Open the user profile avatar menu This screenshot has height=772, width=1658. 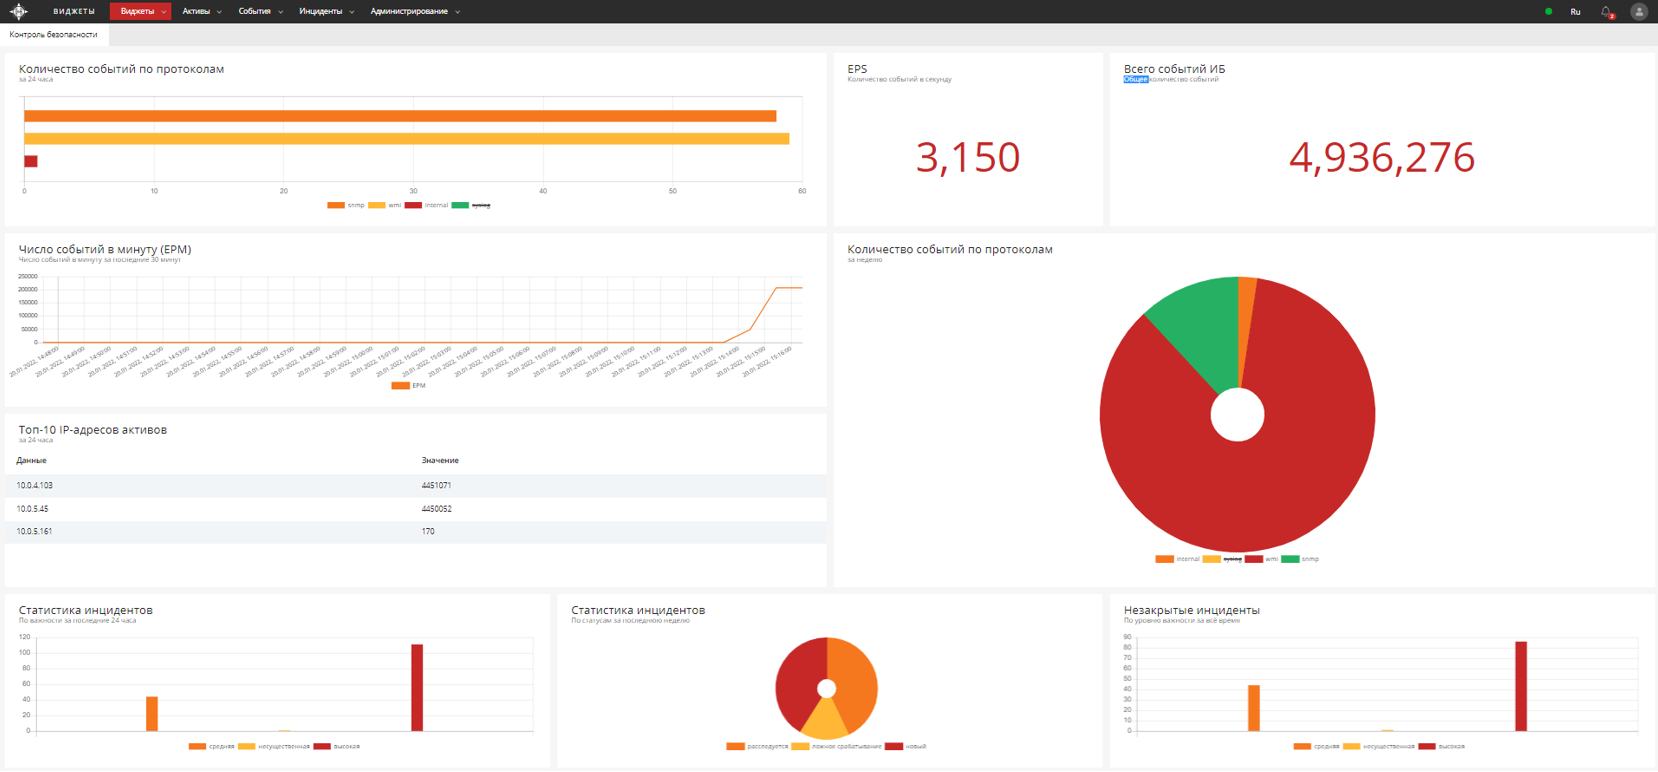pos(1638,12)
